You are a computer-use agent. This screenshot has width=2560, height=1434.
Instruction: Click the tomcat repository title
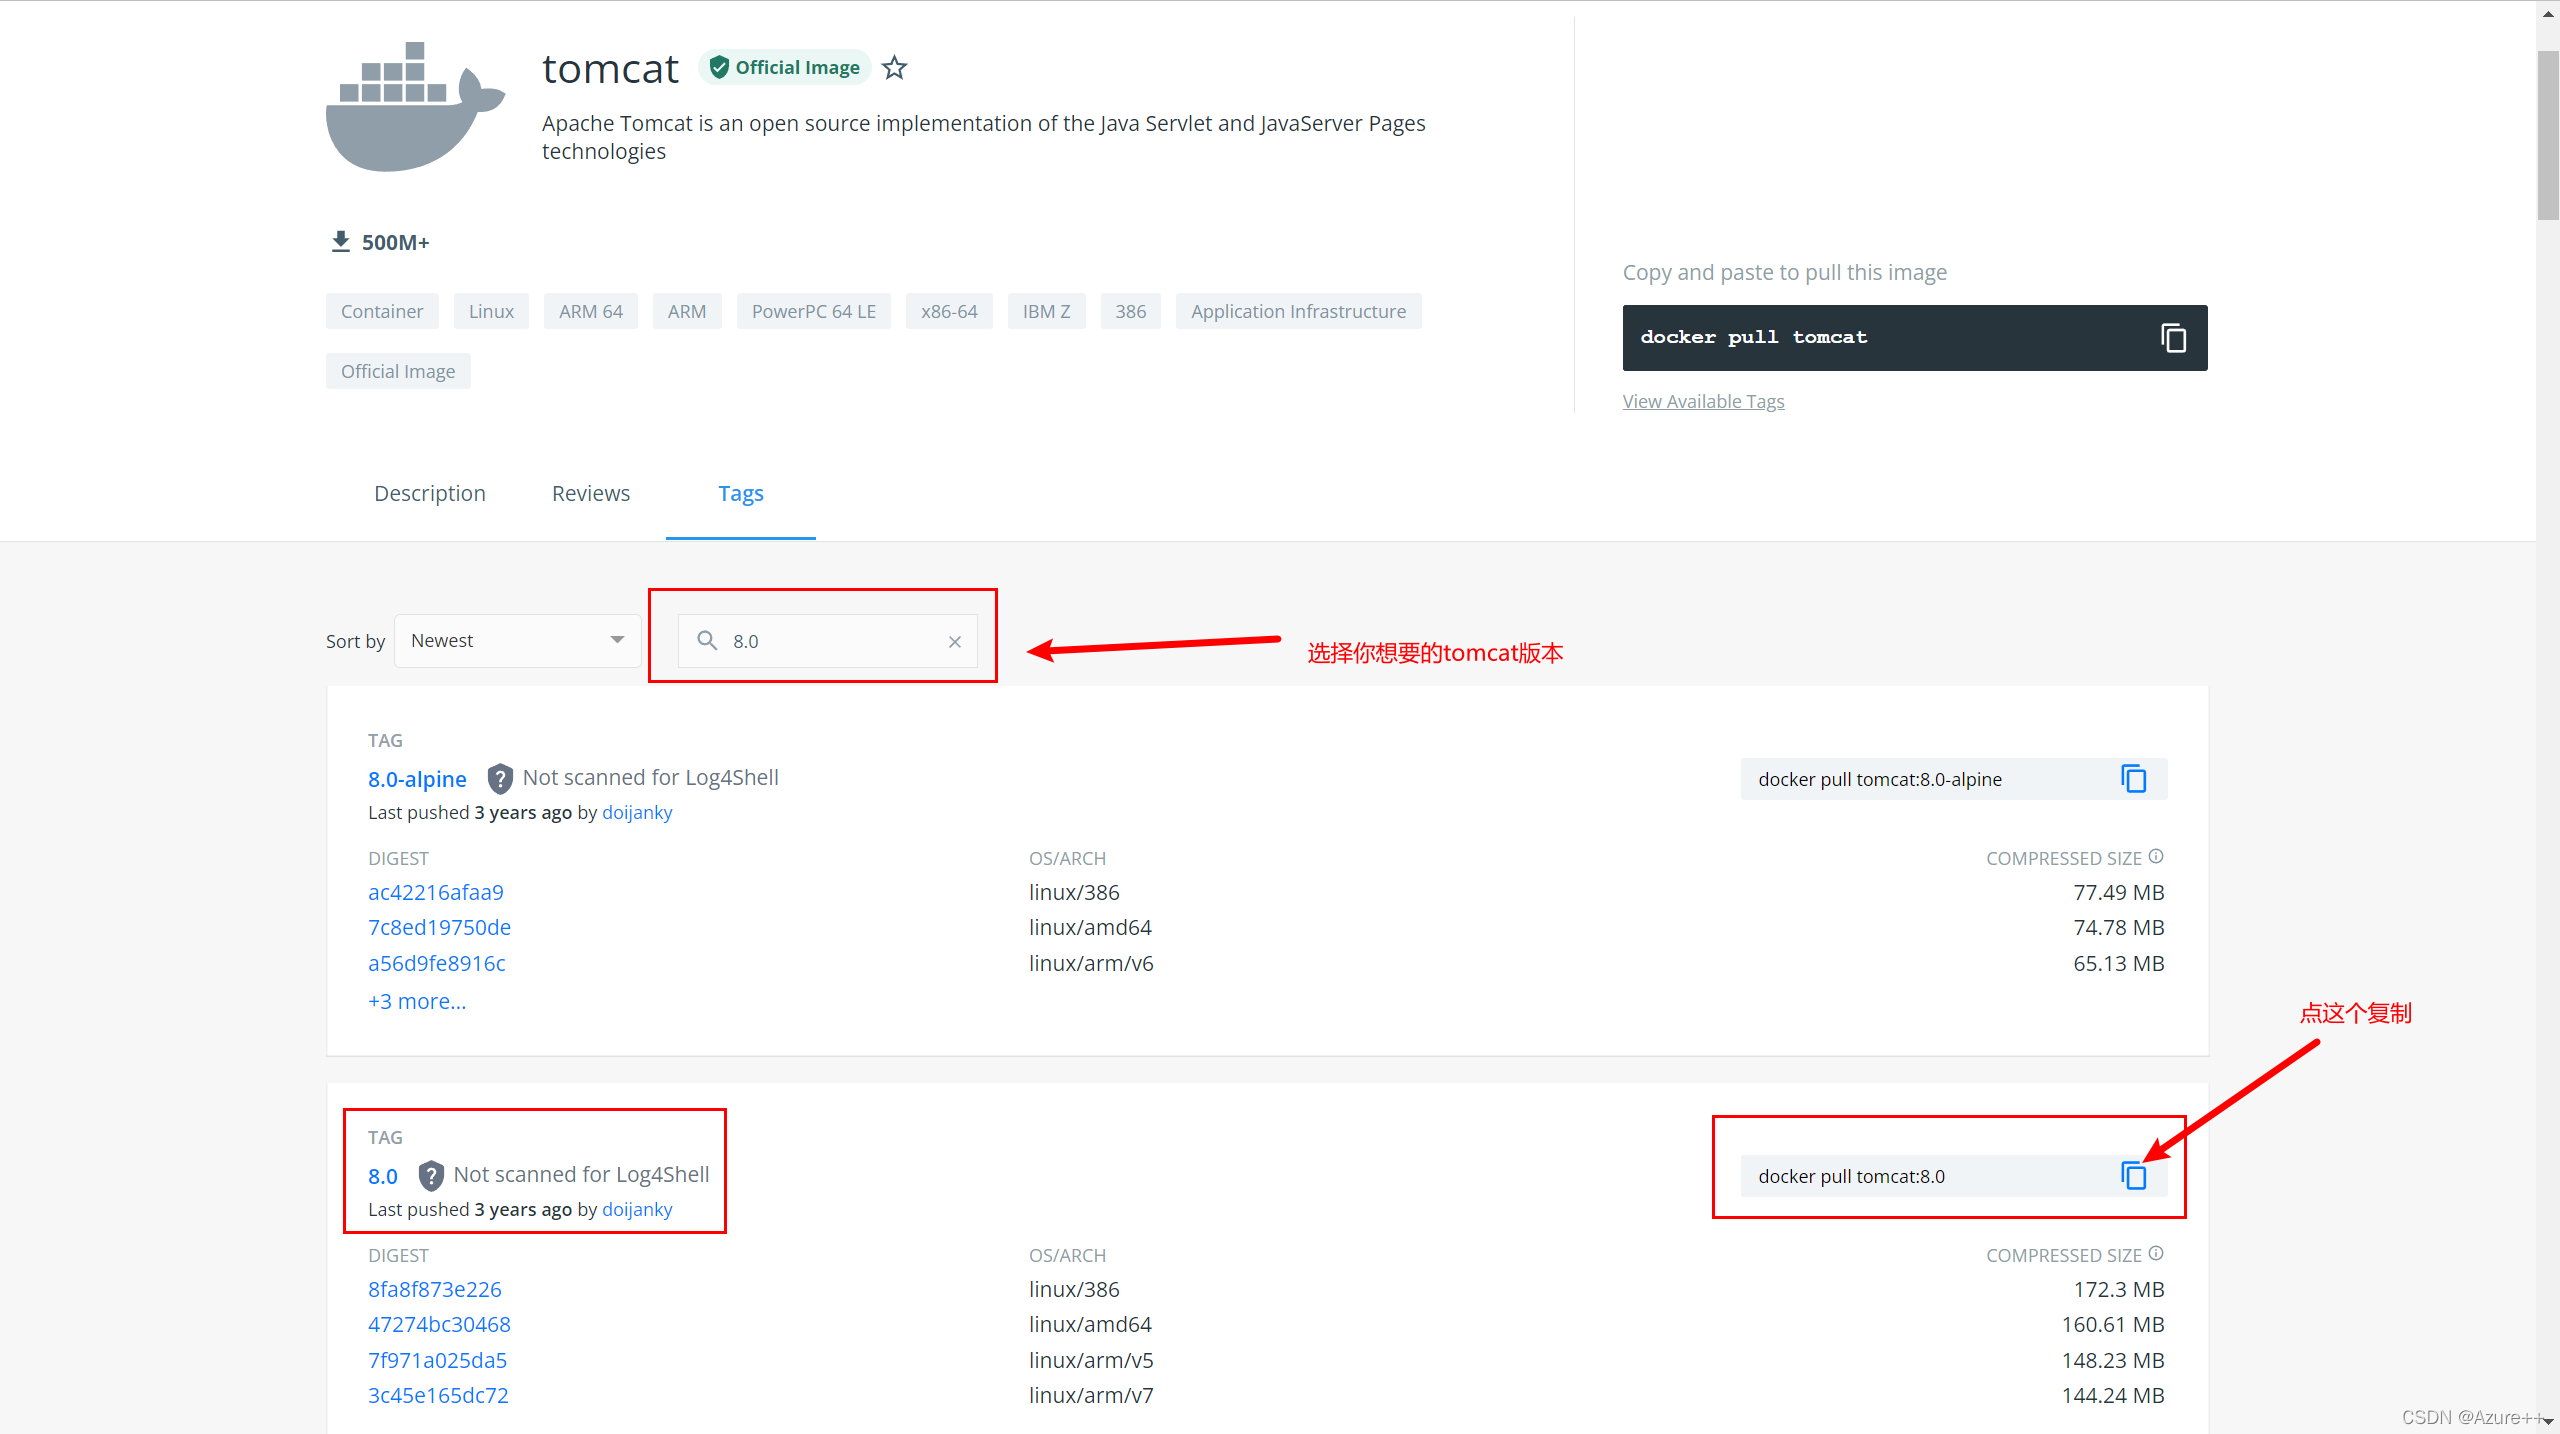click(x=610, y=69)
